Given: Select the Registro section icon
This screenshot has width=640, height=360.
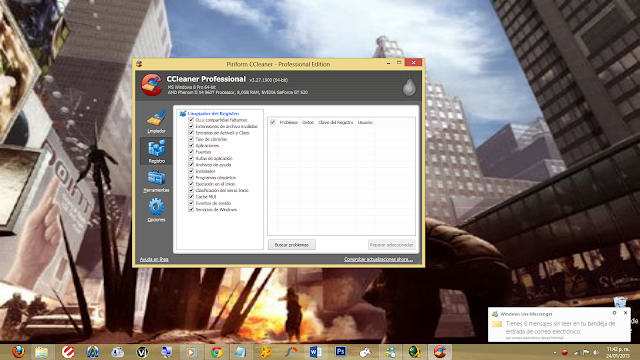Looking at the screenshot, I should 156,151.
